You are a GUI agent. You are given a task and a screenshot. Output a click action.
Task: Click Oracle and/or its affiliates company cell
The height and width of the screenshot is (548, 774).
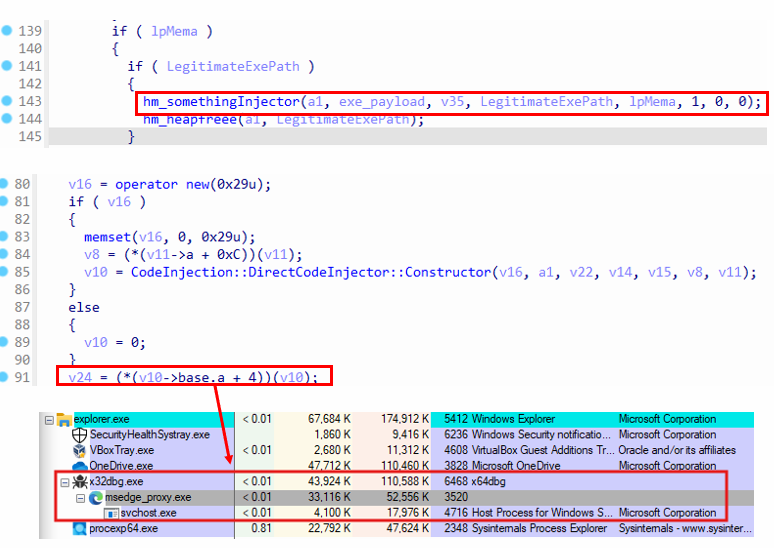(677, 450)
